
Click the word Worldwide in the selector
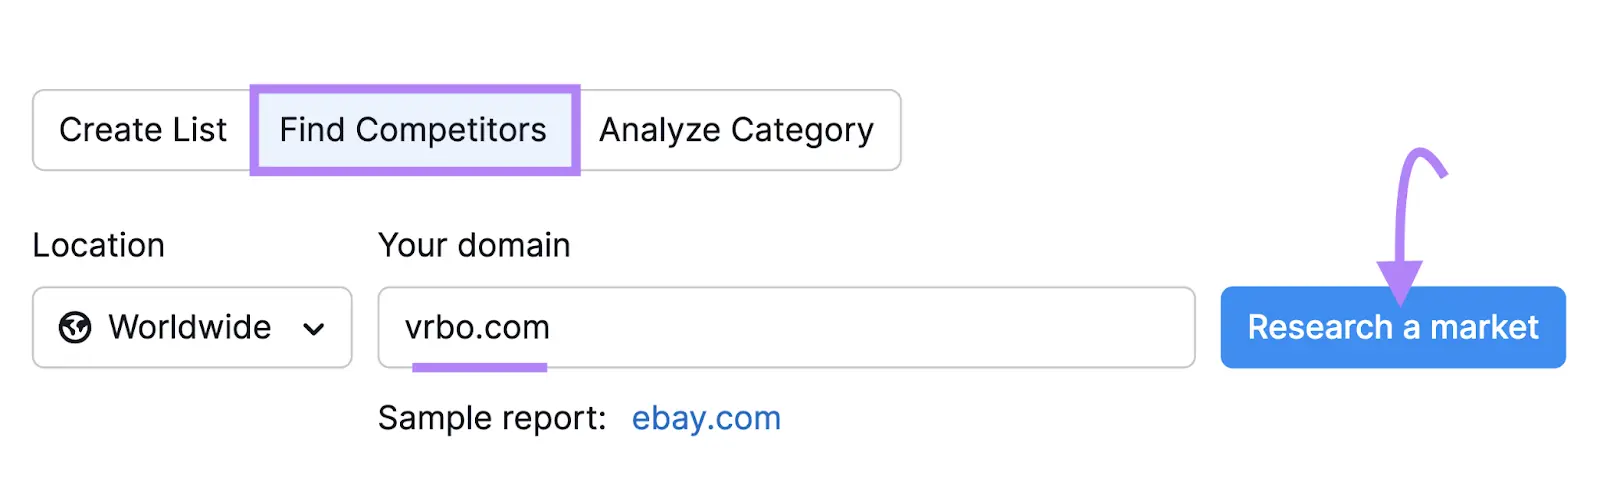point(190,327)
